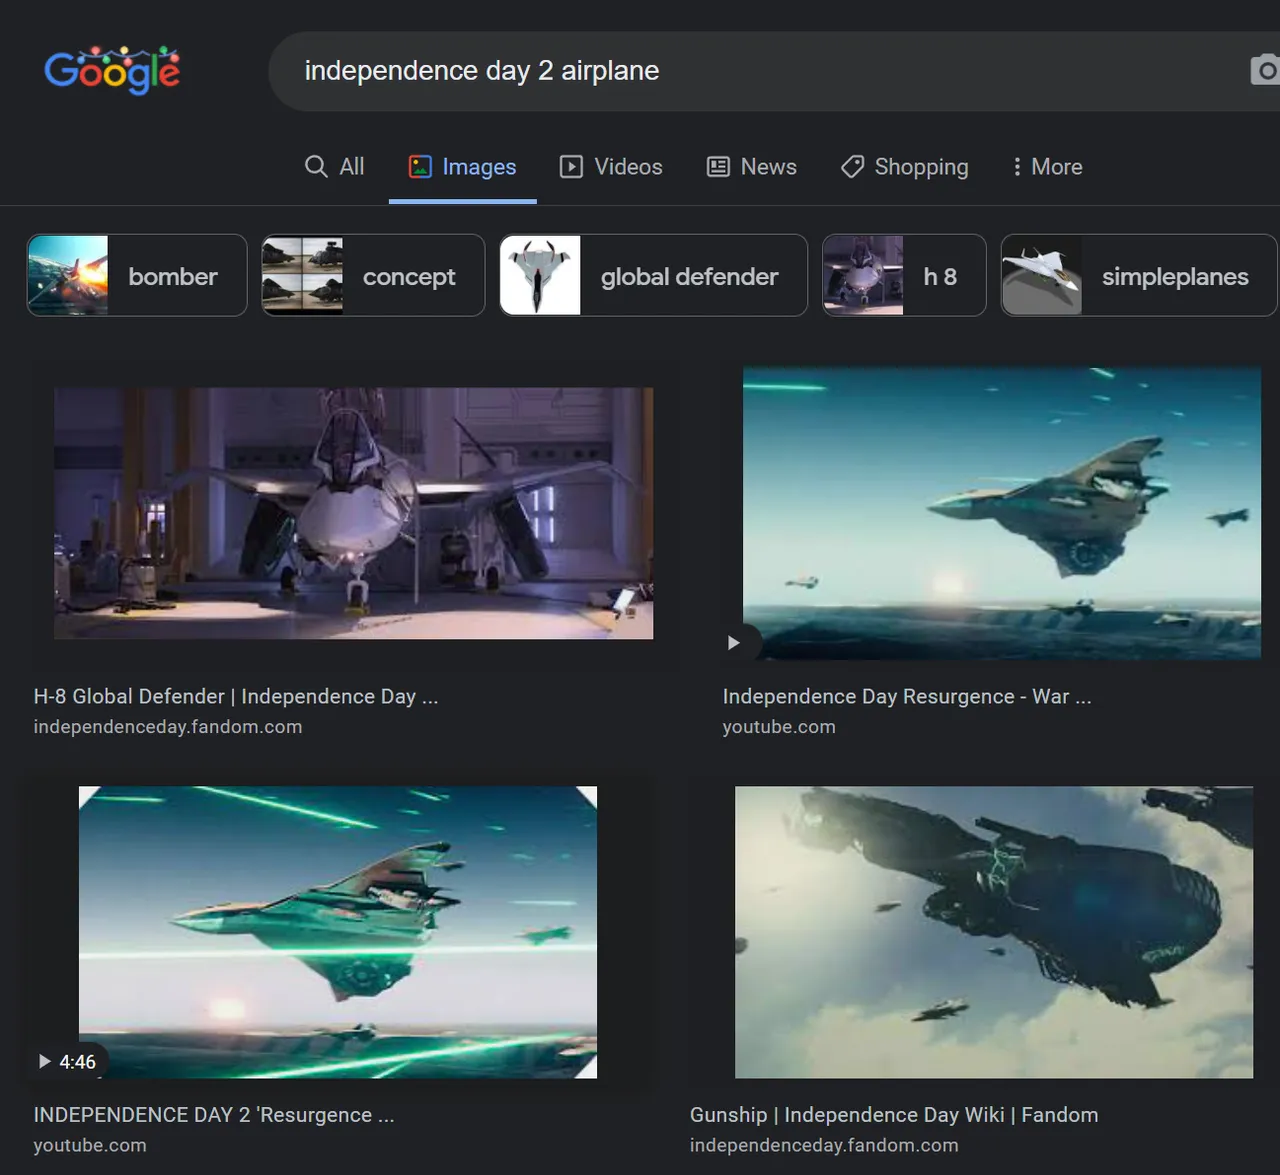Screen dimensions: 1280x1175
Task: Click youtube.com under Independence Day Resurgence - War
Action: (779, 727)
